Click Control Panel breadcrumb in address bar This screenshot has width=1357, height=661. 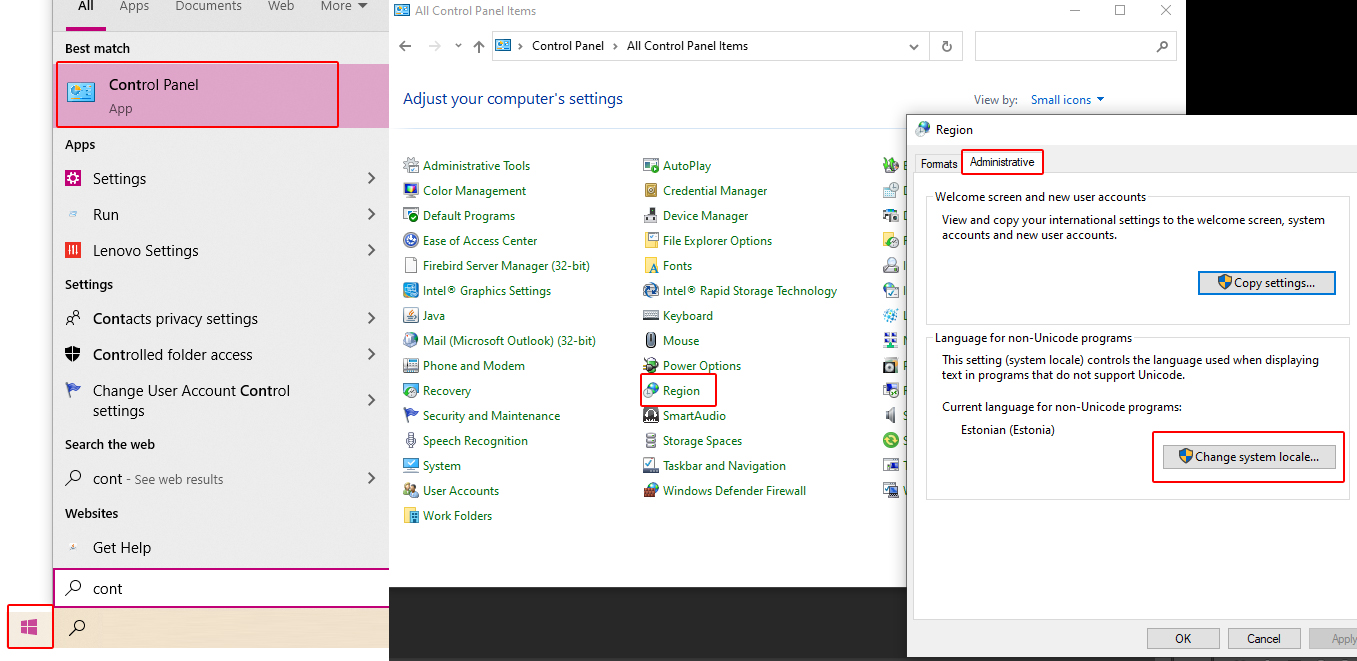[x=568, y=46]
